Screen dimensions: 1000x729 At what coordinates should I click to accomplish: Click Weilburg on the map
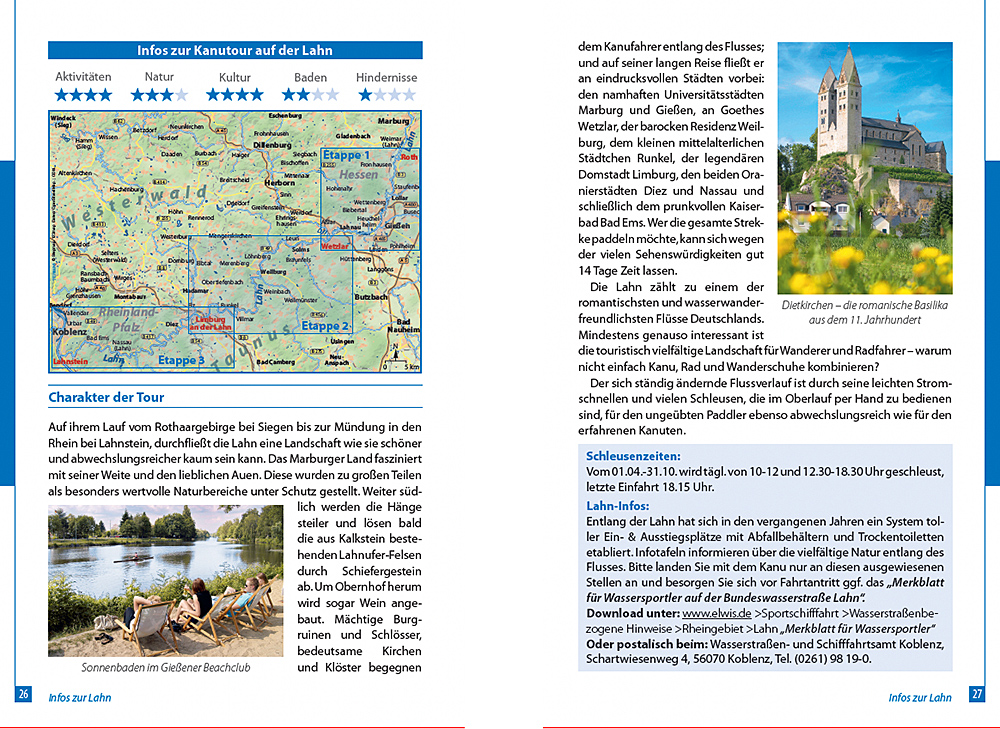[273, 272]
